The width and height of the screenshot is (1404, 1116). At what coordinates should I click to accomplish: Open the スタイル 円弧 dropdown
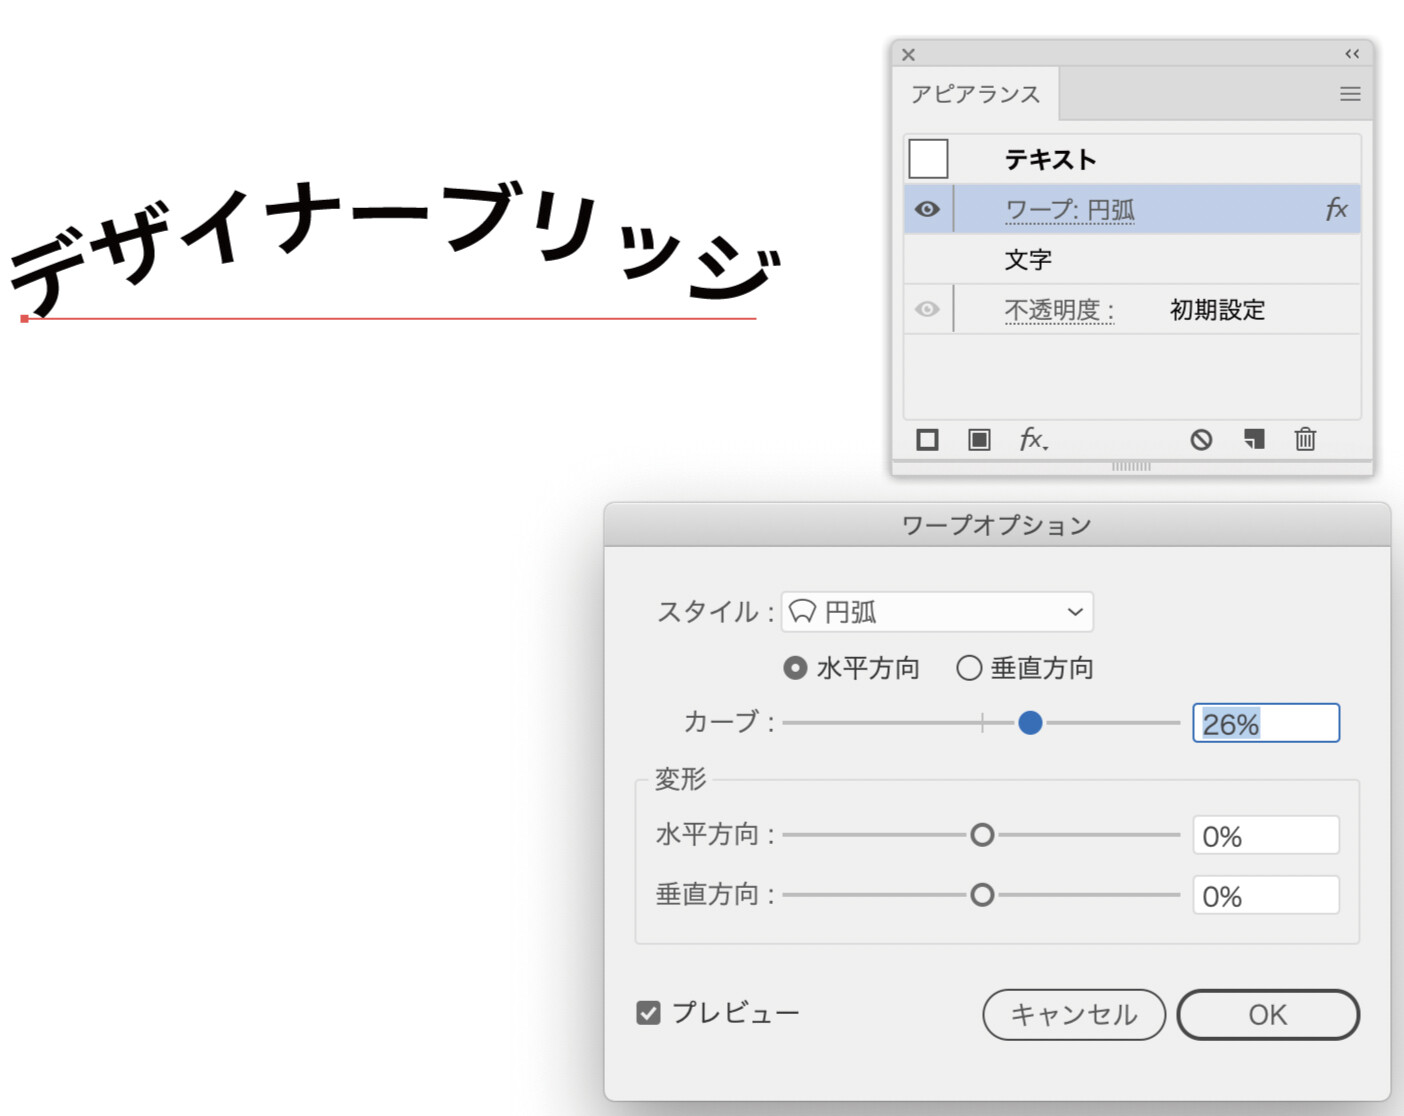pos(937,612)
